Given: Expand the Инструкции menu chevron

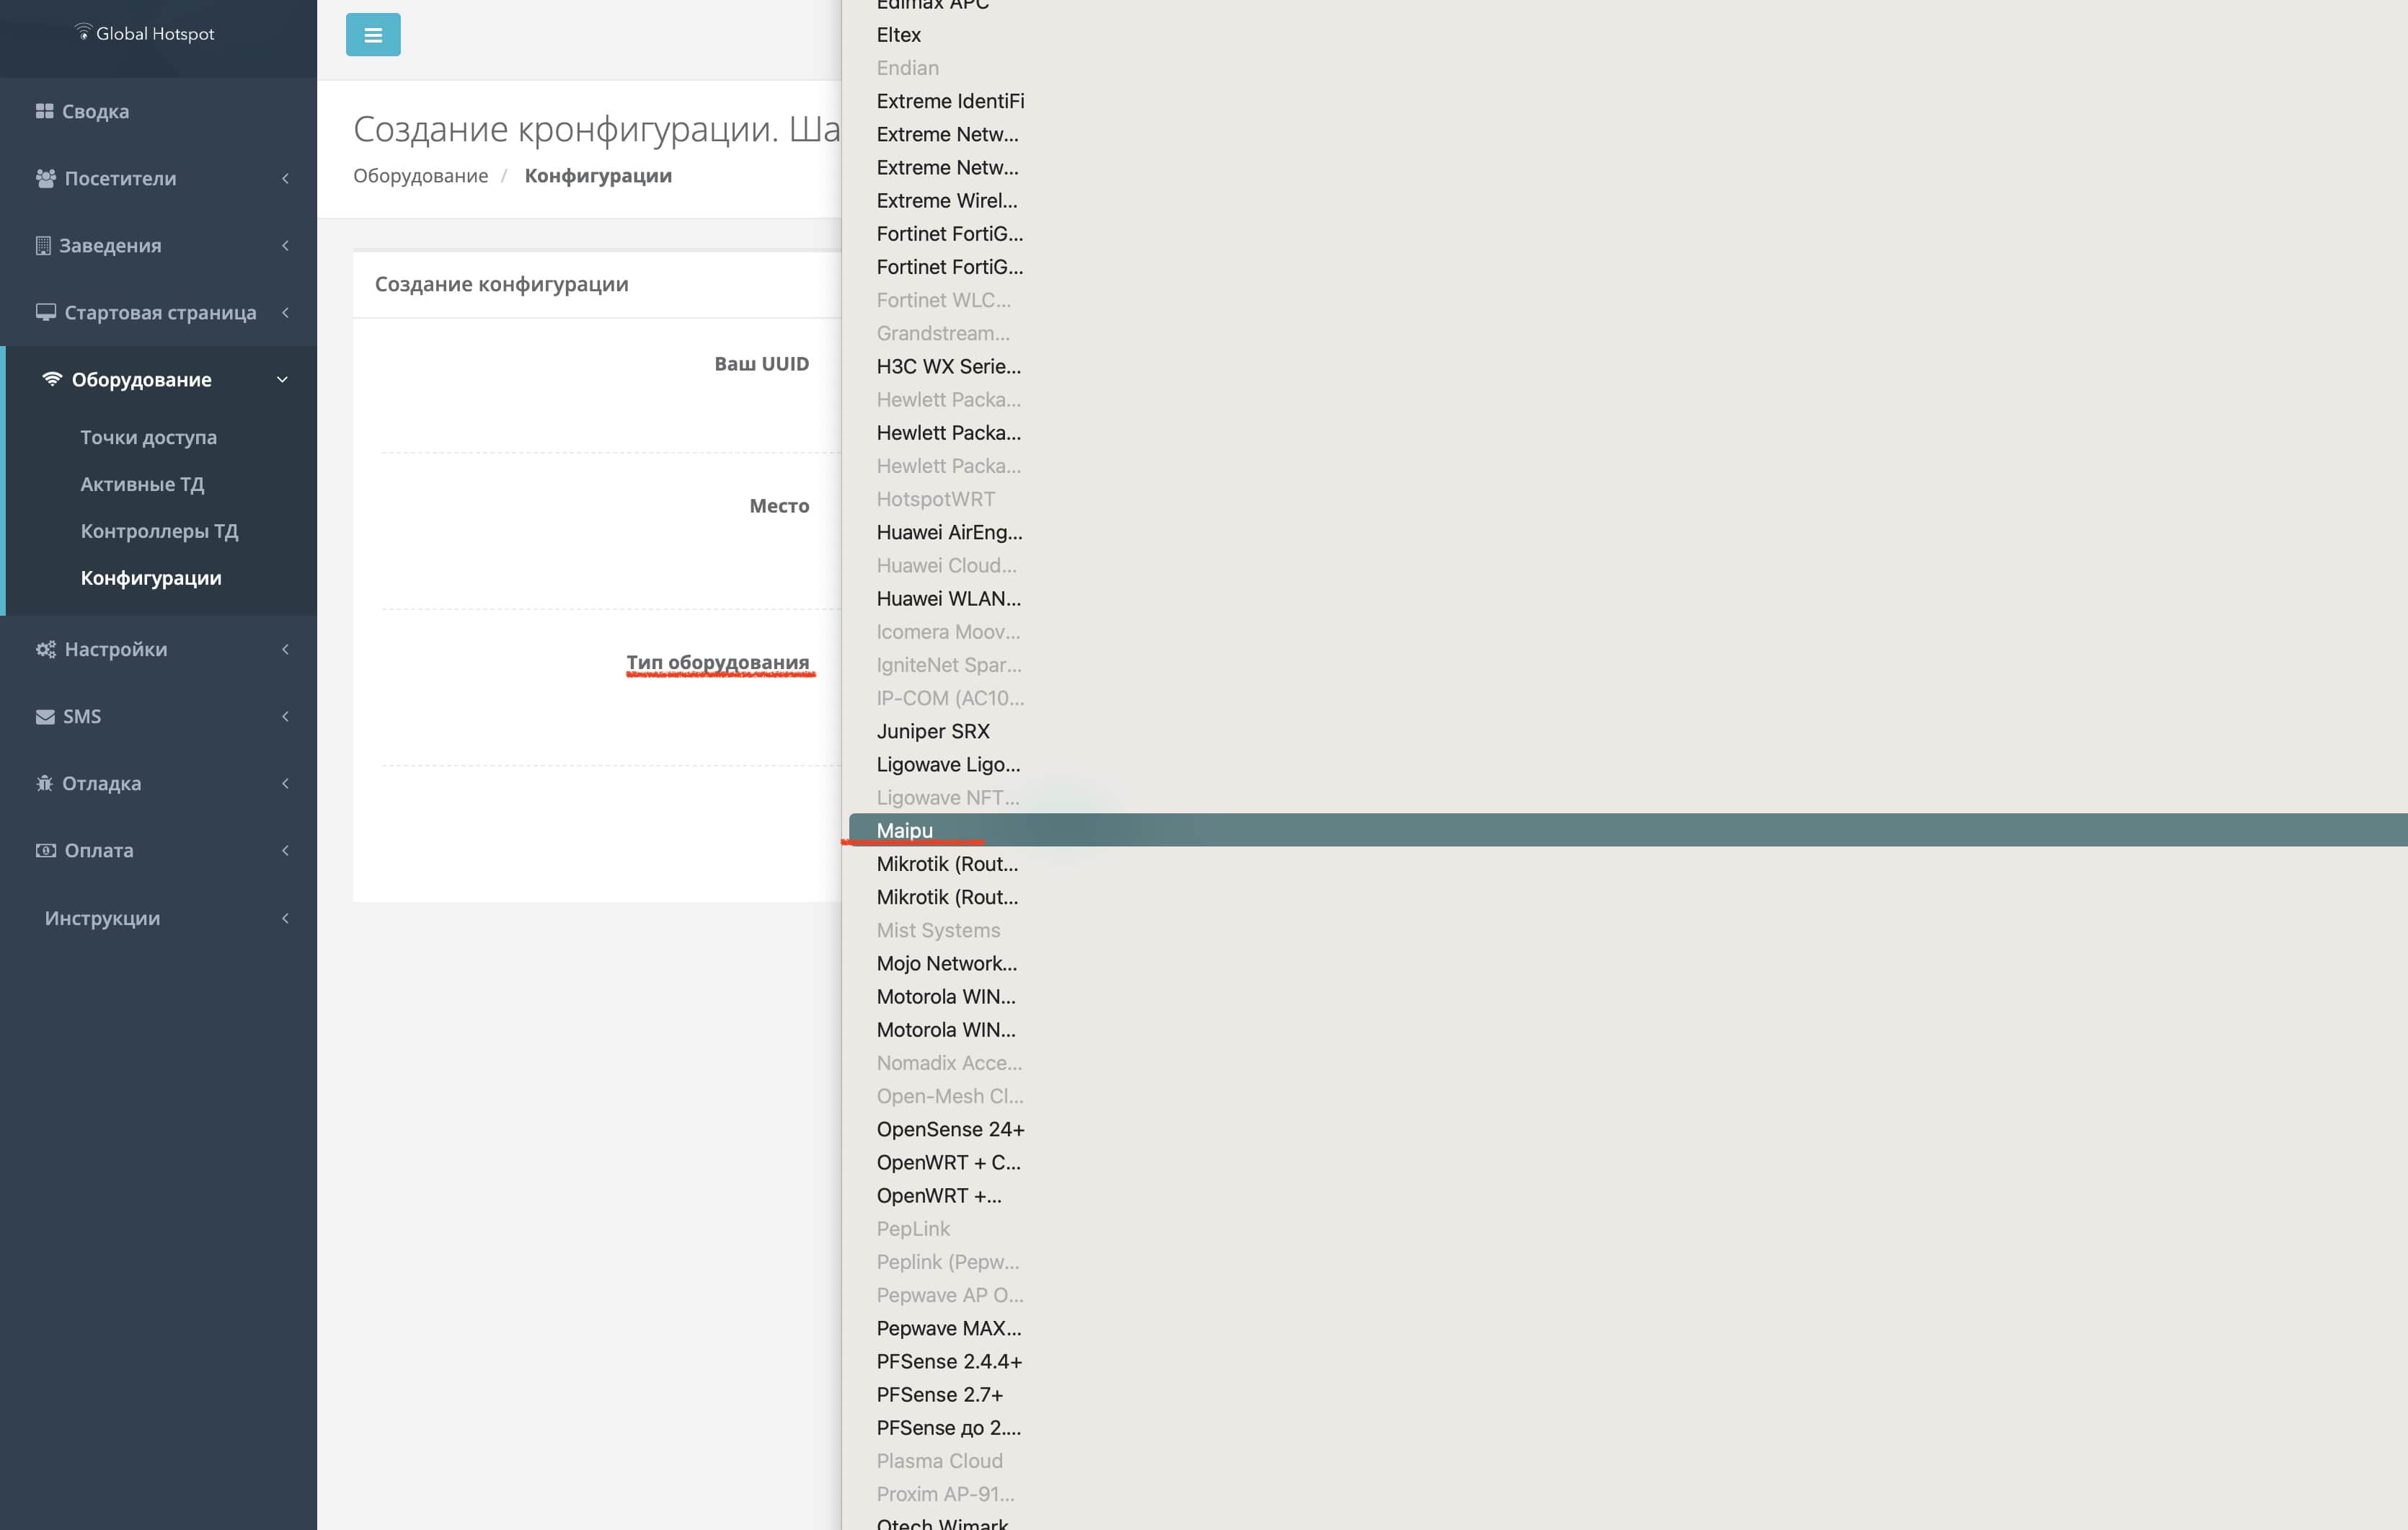Looking at the screenshot, I should tap(285, 918).
